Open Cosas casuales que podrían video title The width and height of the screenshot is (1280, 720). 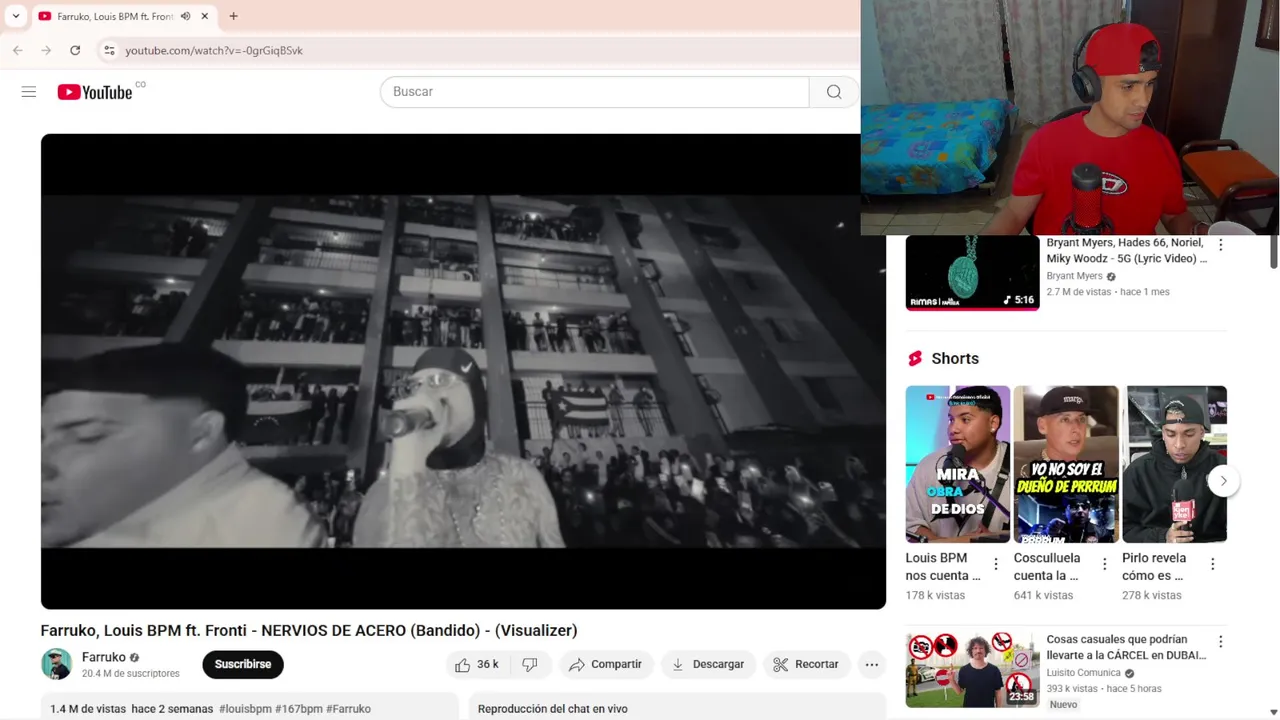coord(1127,647)
